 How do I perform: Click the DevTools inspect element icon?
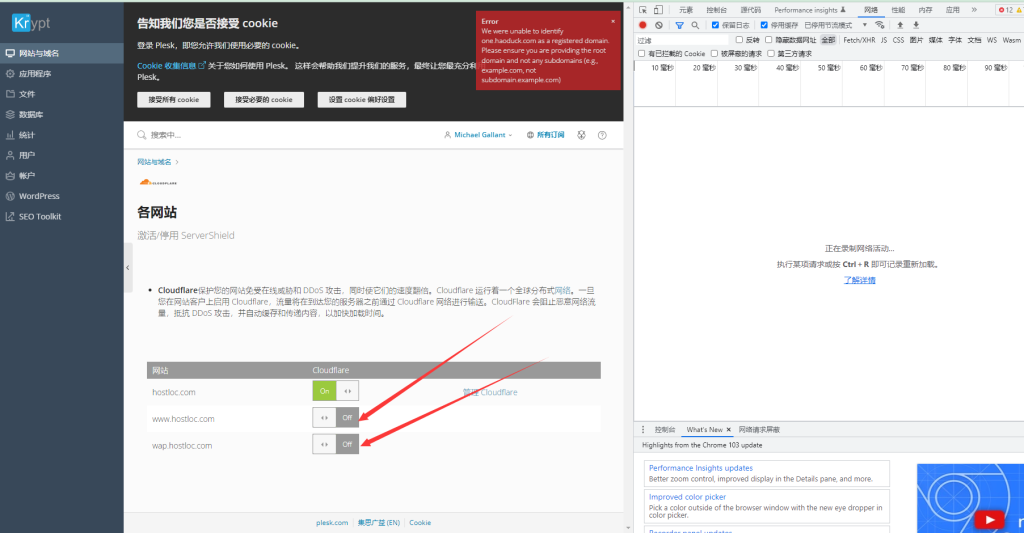tap(642, 10)
